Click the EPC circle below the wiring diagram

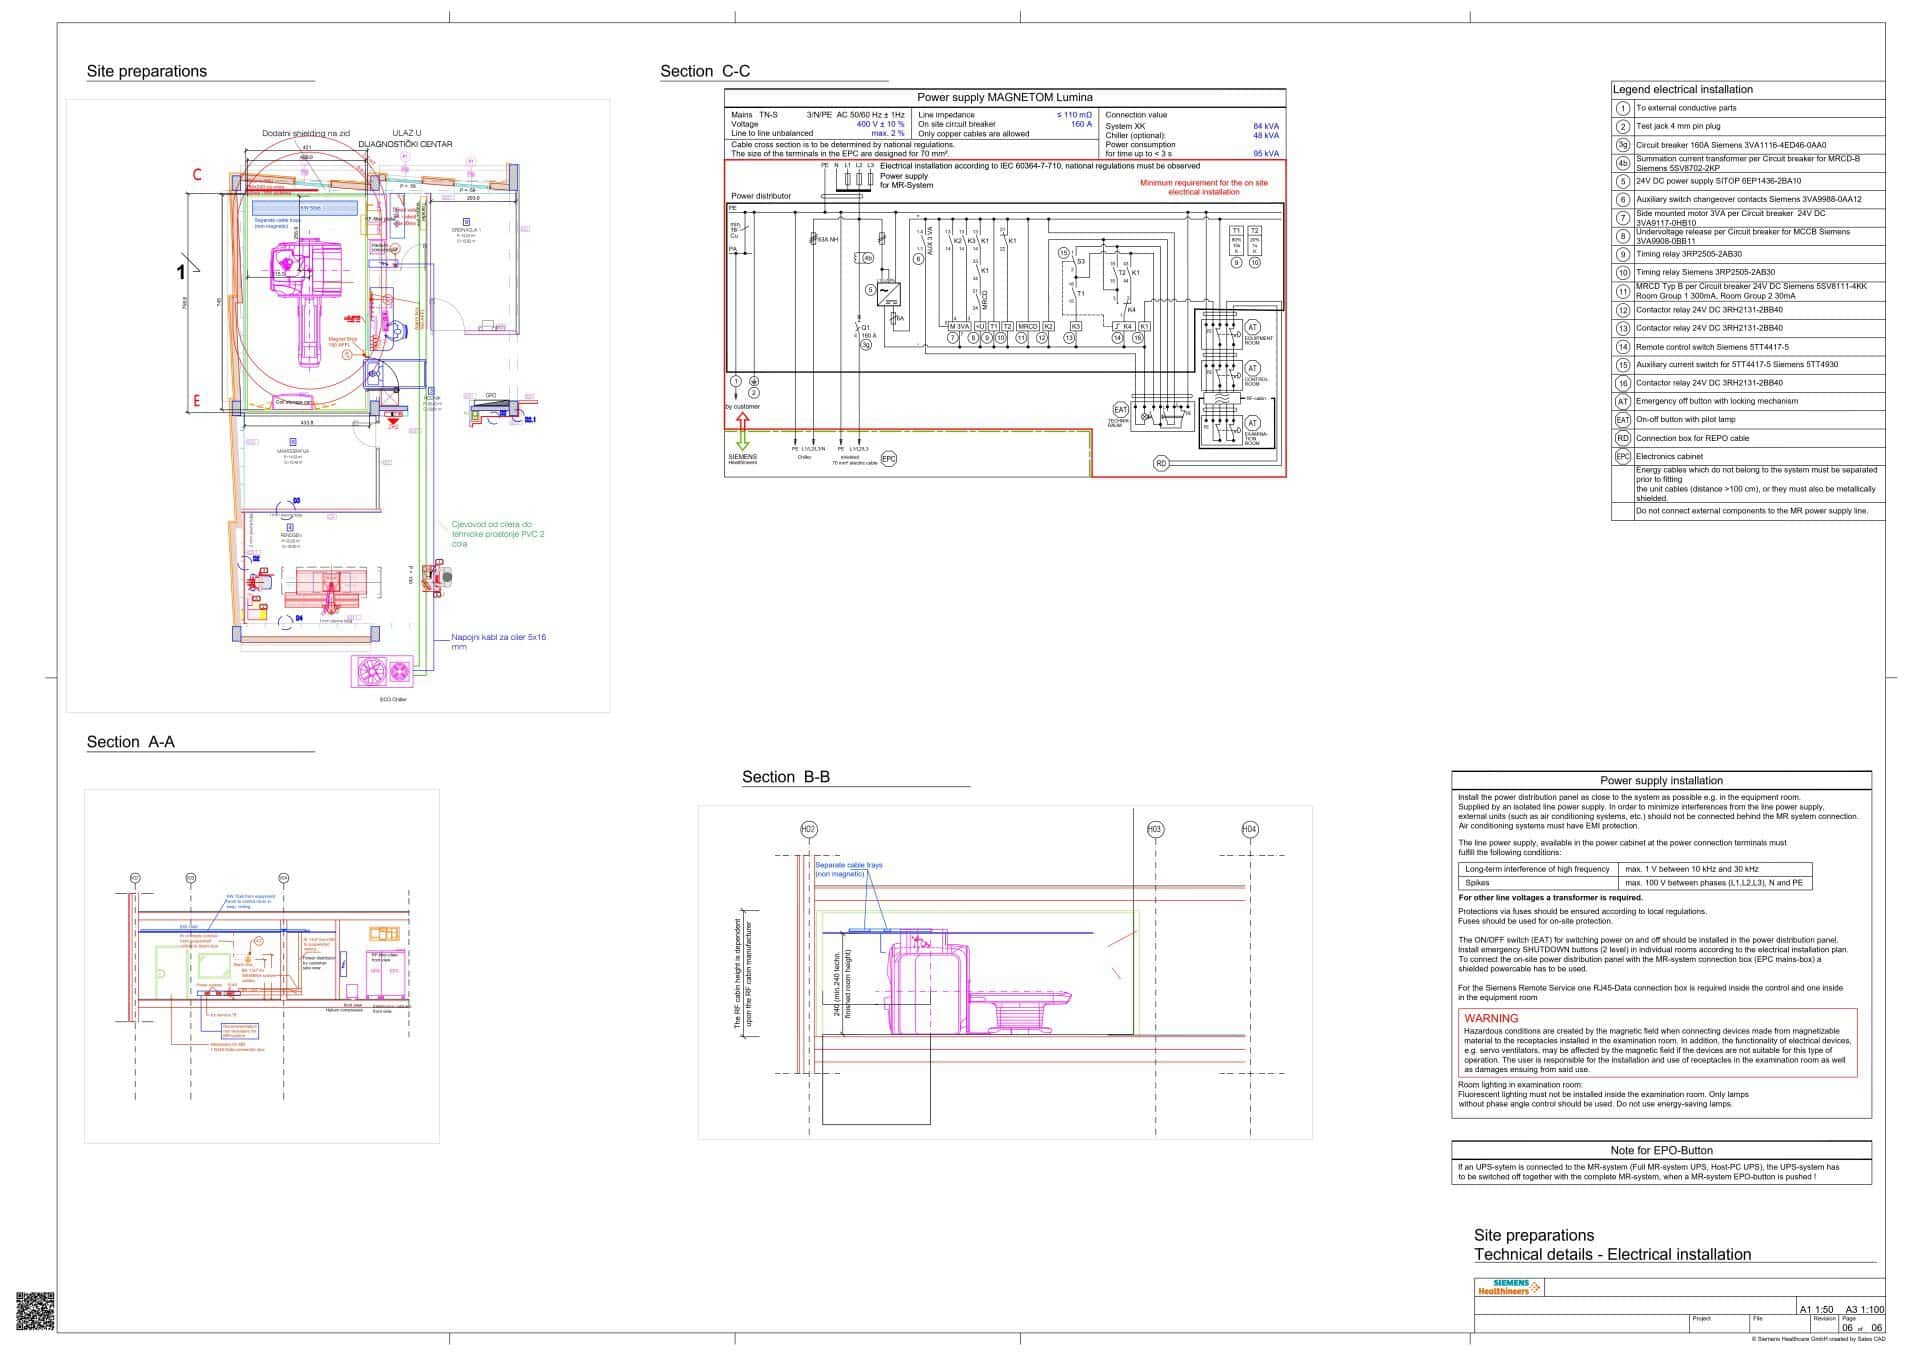click(889, 459)
